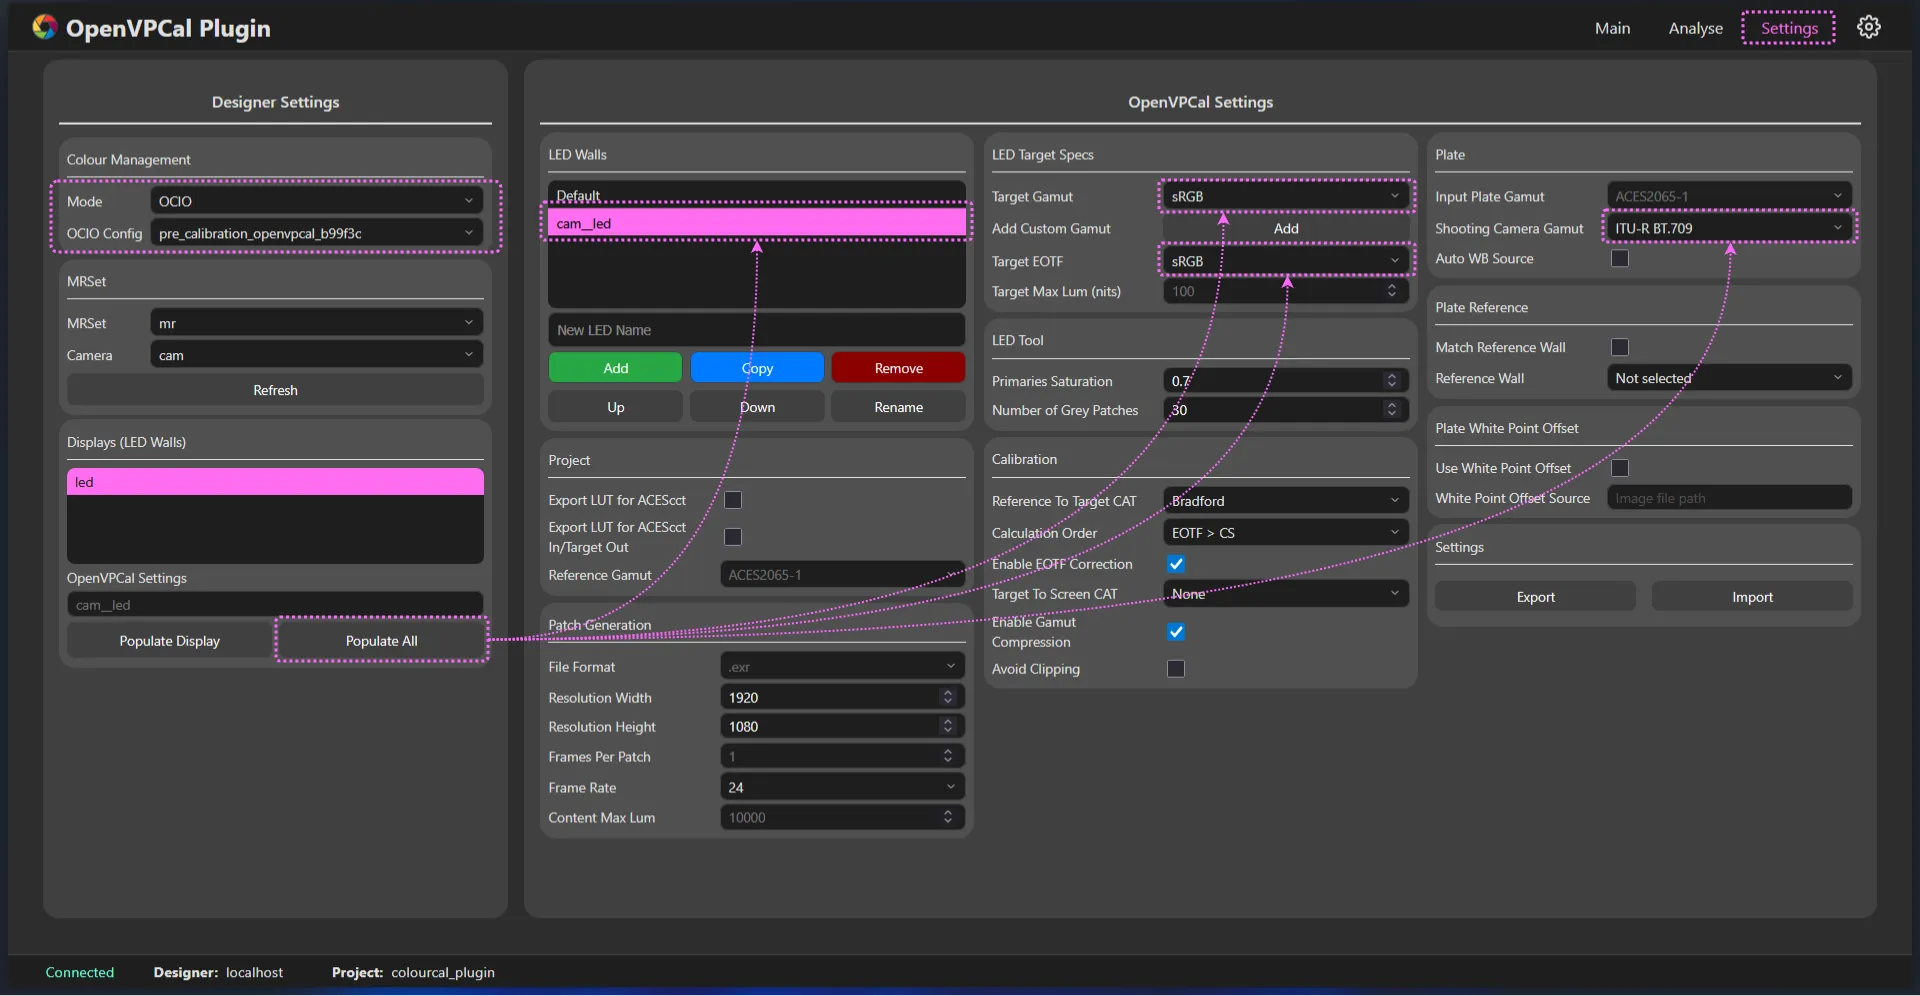Viewport: 1920px width, 996px height.
Task: Refresh the MRSet camera list
Action: point(274,390)
